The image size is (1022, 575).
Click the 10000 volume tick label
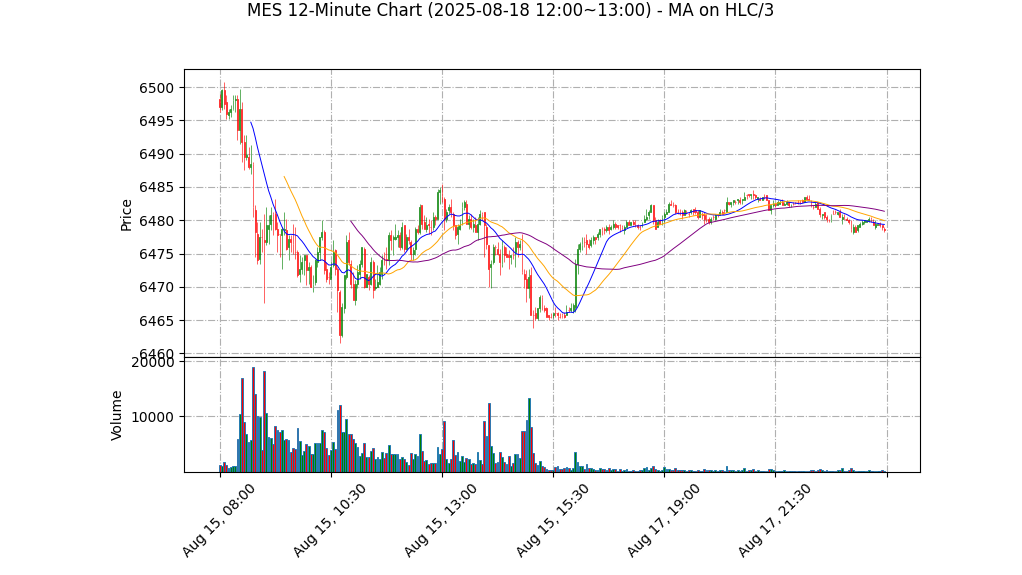pyautogui.click(x=153, y=417)
